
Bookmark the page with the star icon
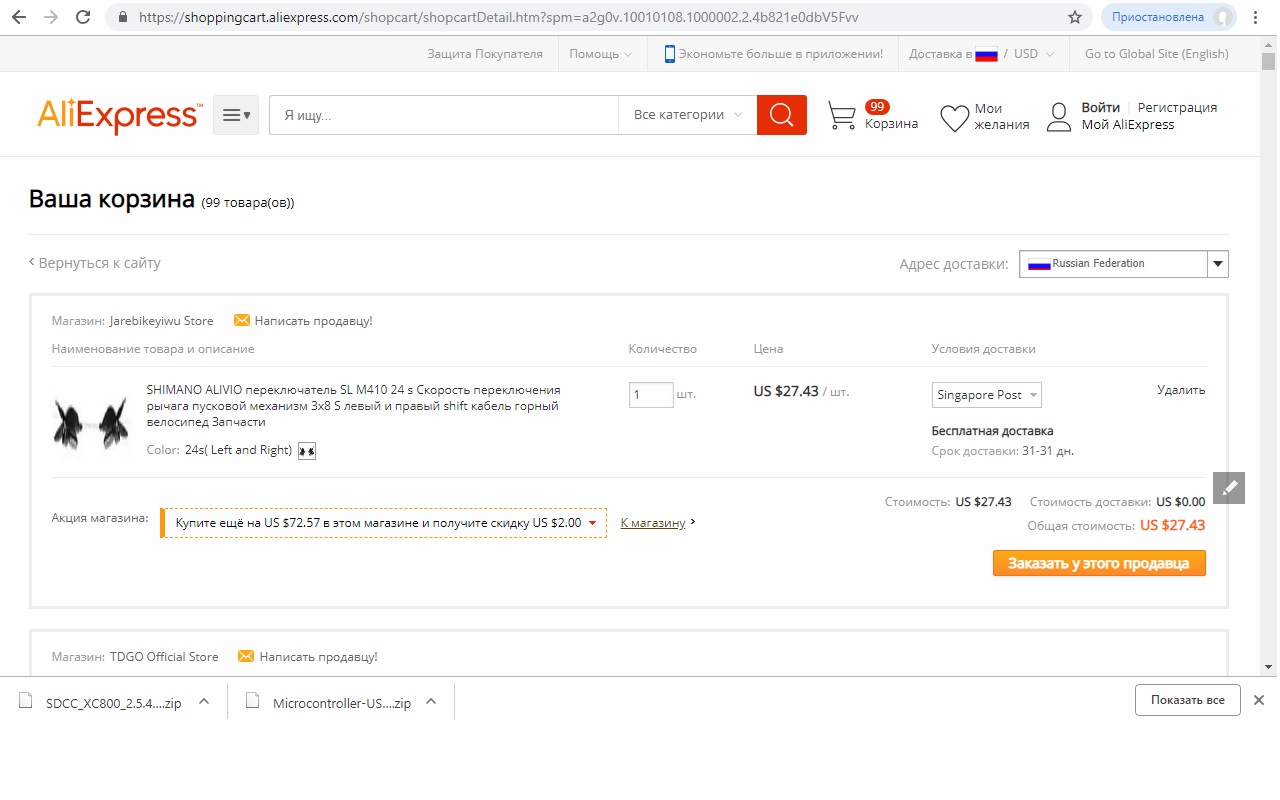pos(1075,17)
